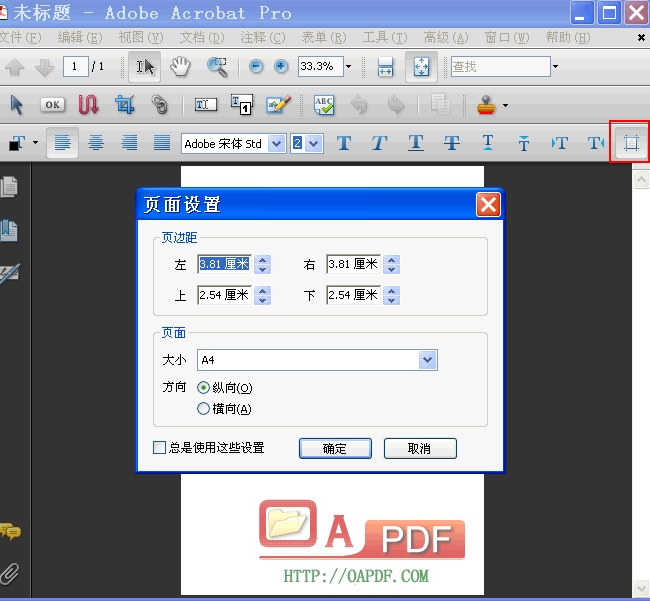Screen dimensions: 650x601
Task: Increase the 下 margin with stepper
Action: click(x=391, y=291)
